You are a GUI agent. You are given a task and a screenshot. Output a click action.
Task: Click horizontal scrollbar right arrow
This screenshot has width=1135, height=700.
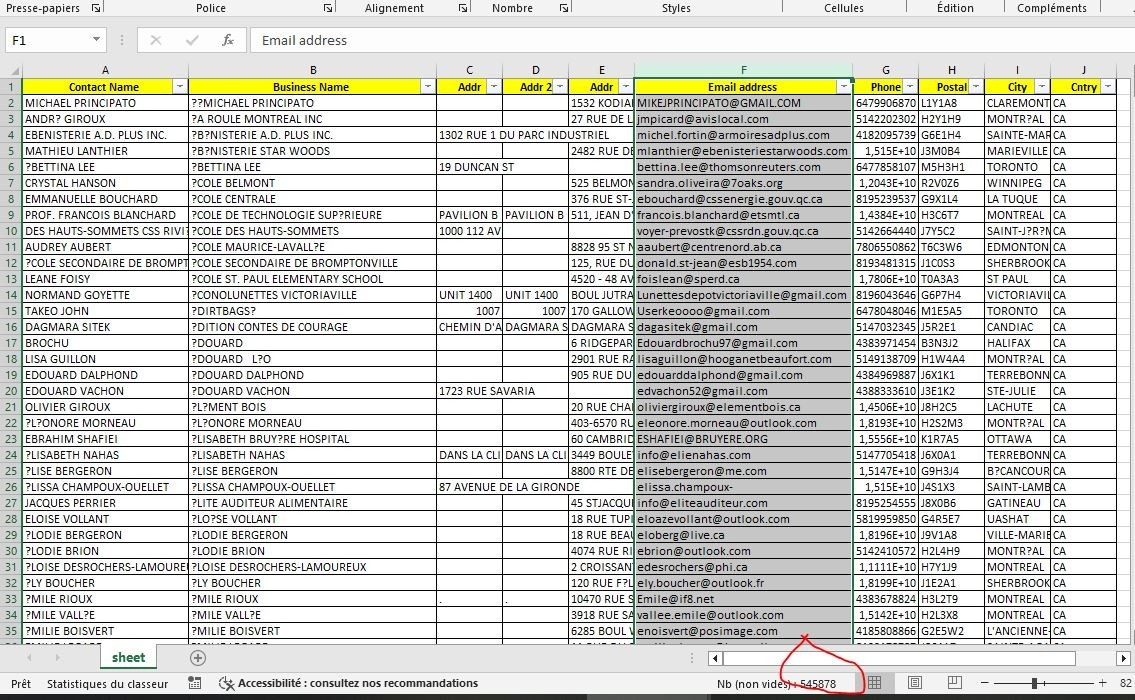click(1123, 658)
